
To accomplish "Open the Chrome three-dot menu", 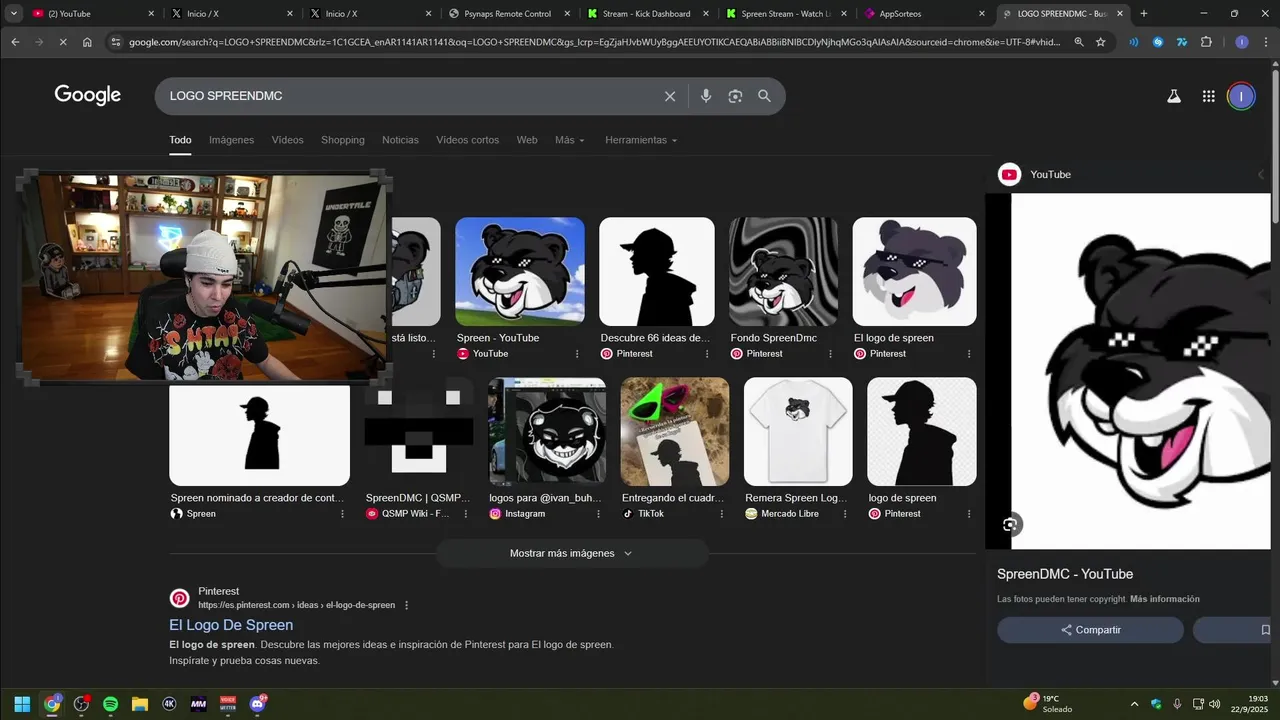I will point(1265,42).
